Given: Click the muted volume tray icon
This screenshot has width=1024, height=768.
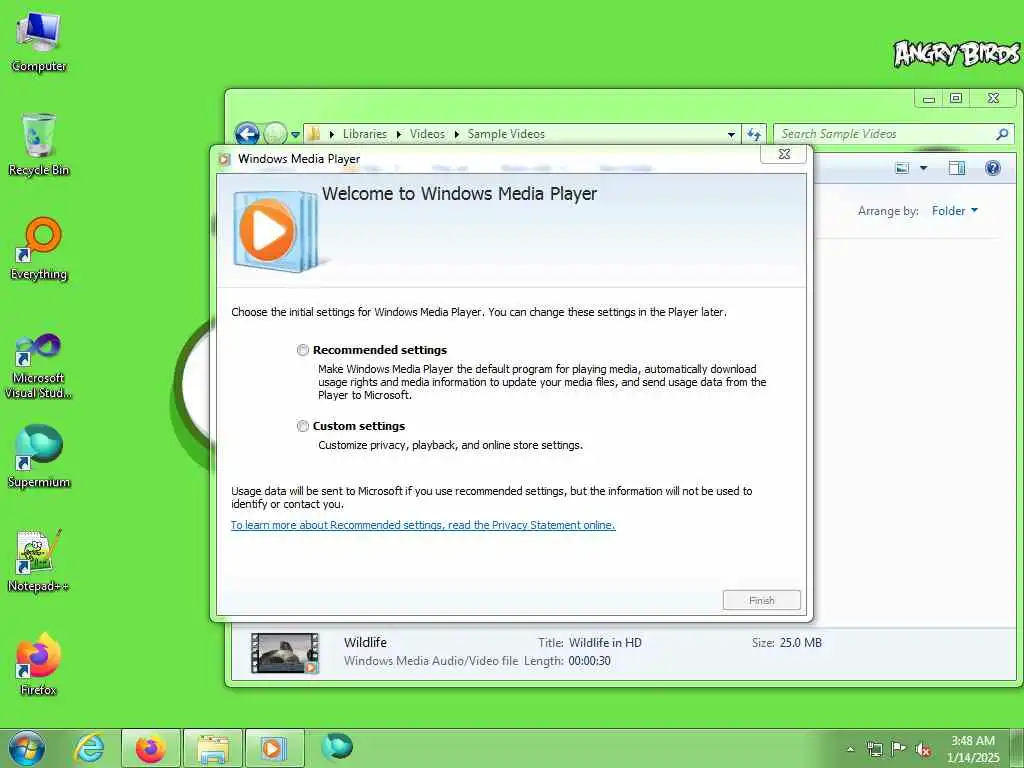Looking at the screenshot, I should click(x=923, y=750).
